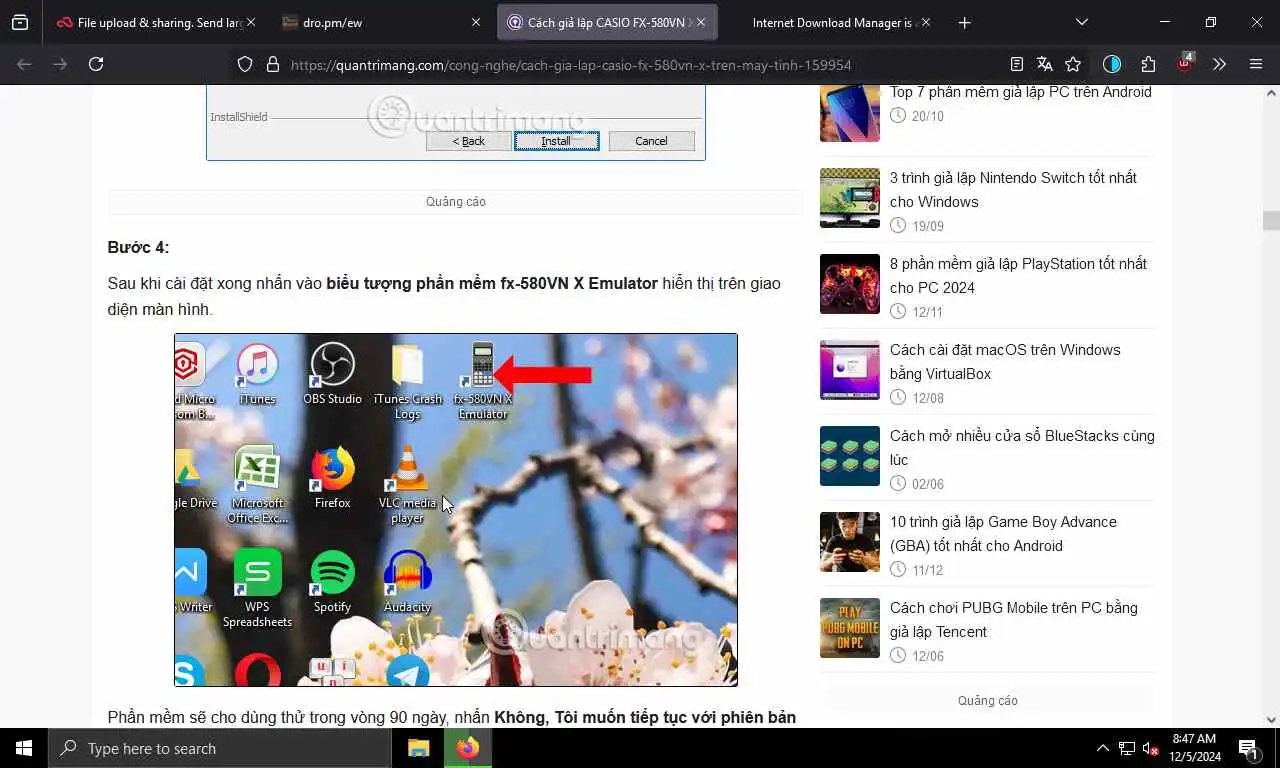Bookmark this page with the star icon
The image size is (1280, 768).
coord(1073,64)
